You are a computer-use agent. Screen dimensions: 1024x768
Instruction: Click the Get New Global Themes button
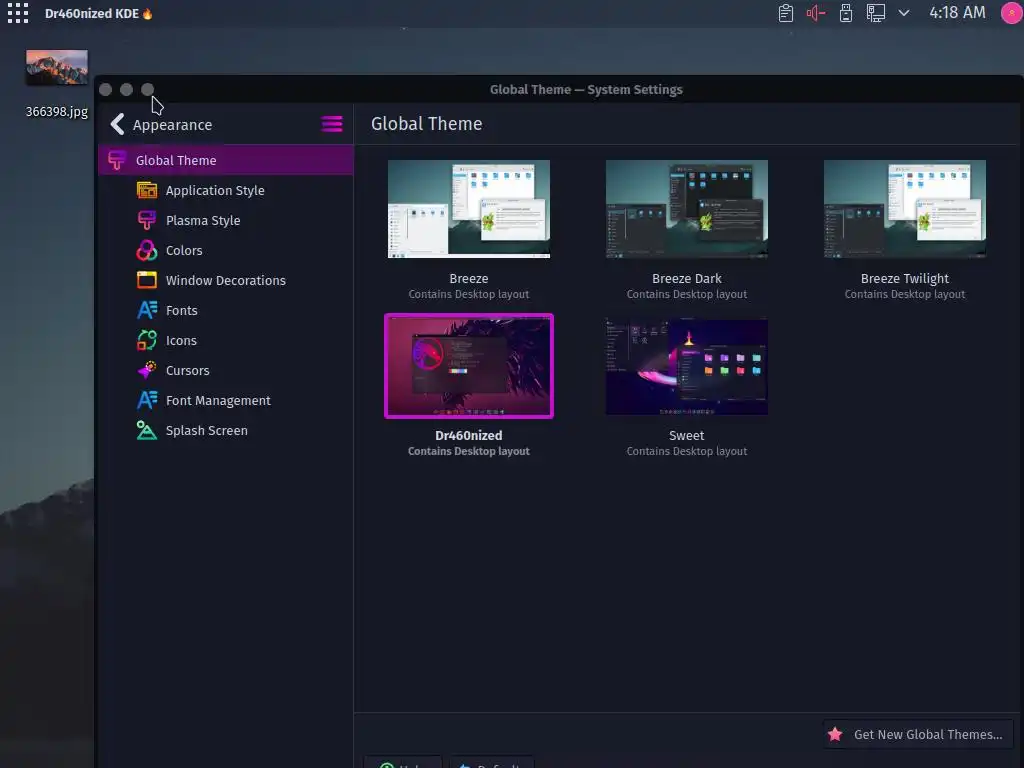tap(918, 734)
